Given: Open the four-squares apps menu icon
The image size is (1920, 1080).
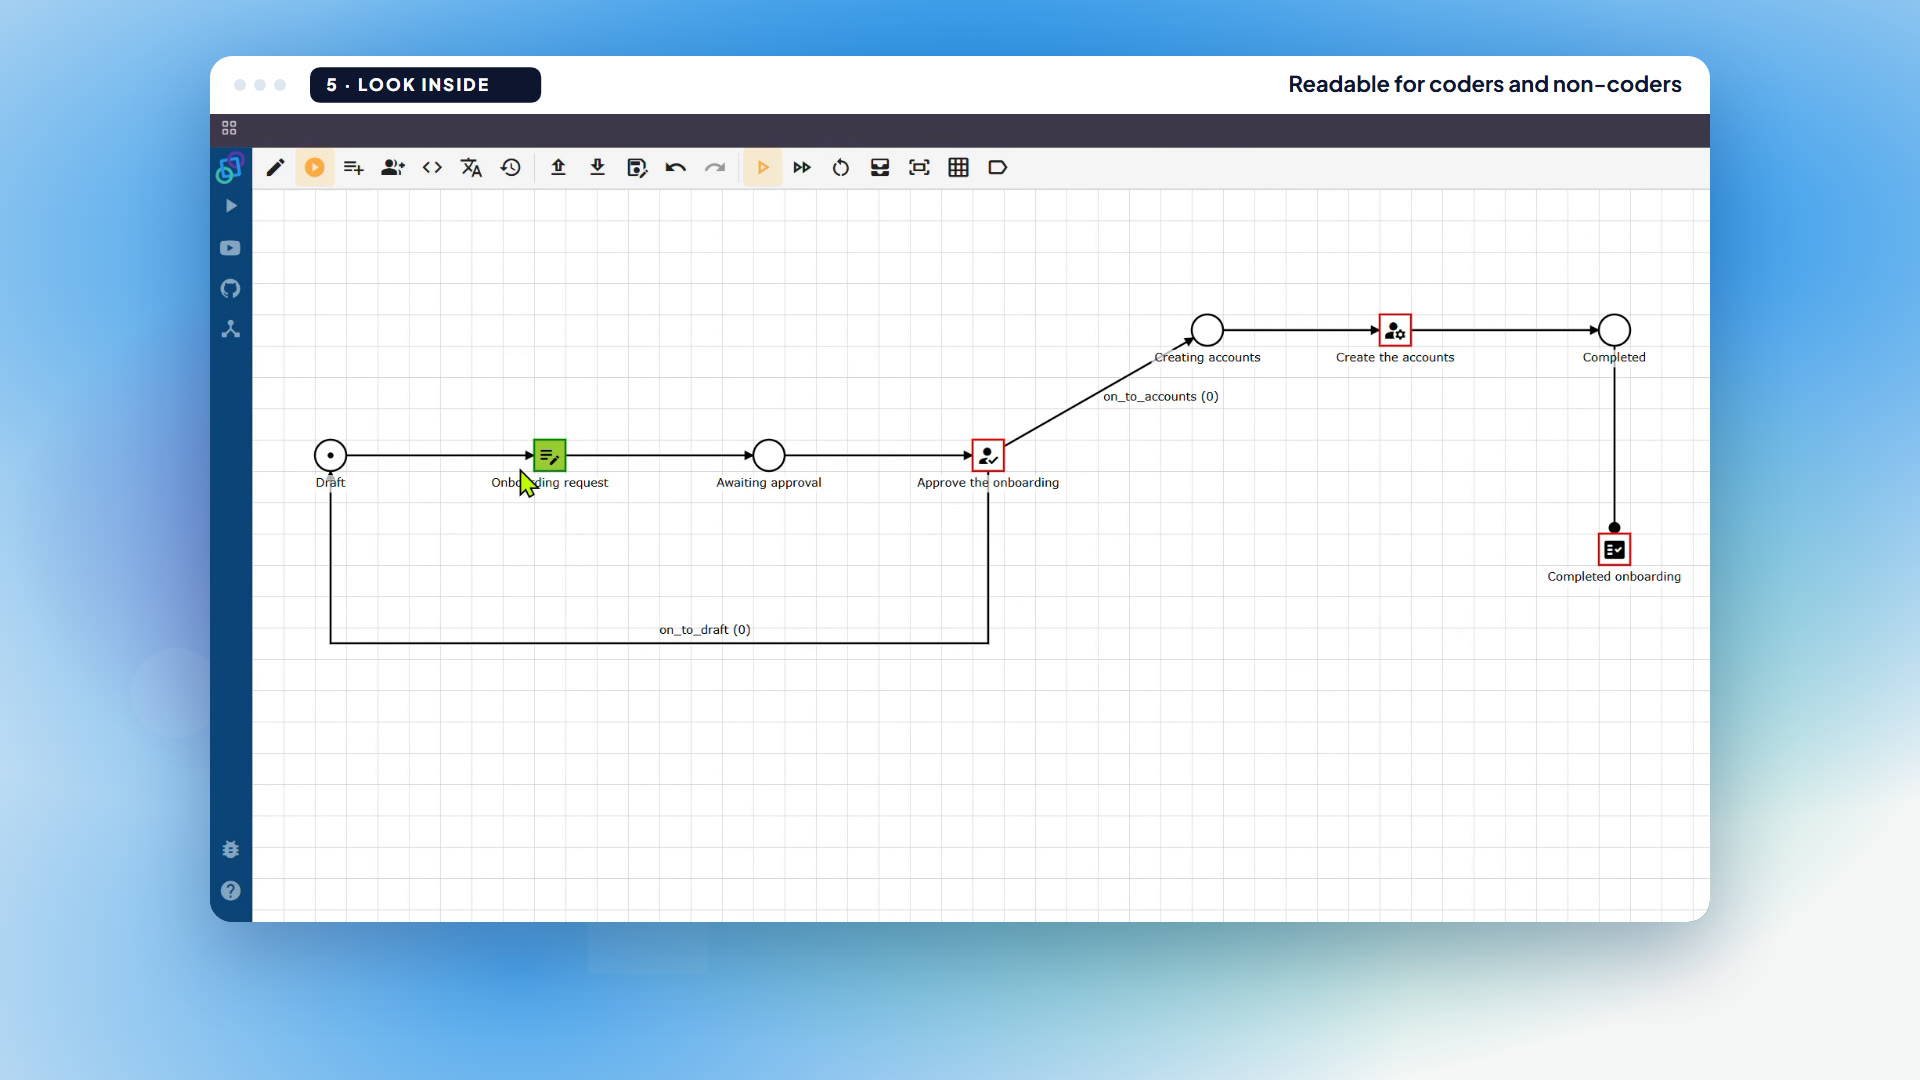Looking at the screenshot, I should [x=229, y=128].
